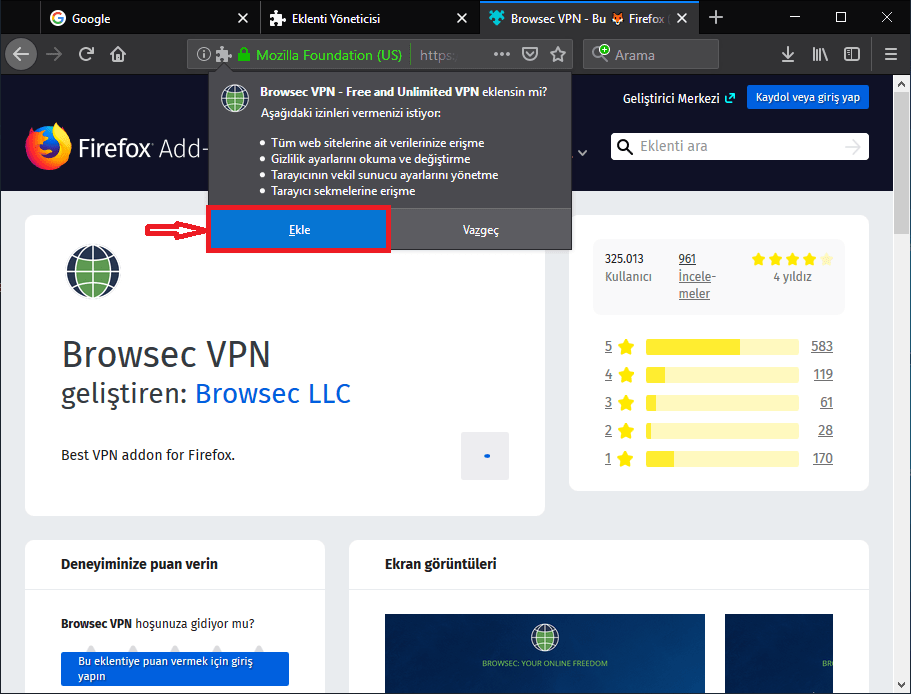Close the Browsec VPN tab
This screenshot has width=911, height=694.
click(x=682, y=19)
